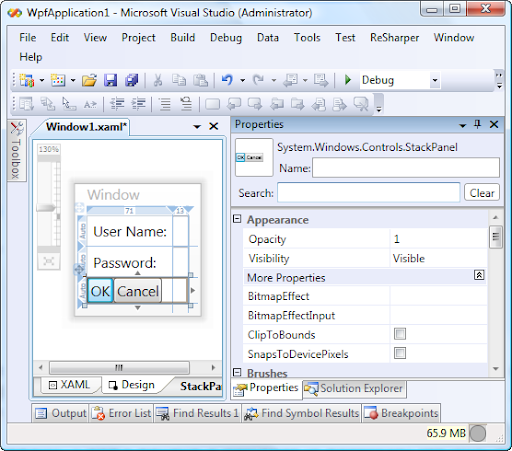Viewport: 512px width, 451px height.
Task: Click the Redo arrow icon
Action: click(x=258, y=80)
